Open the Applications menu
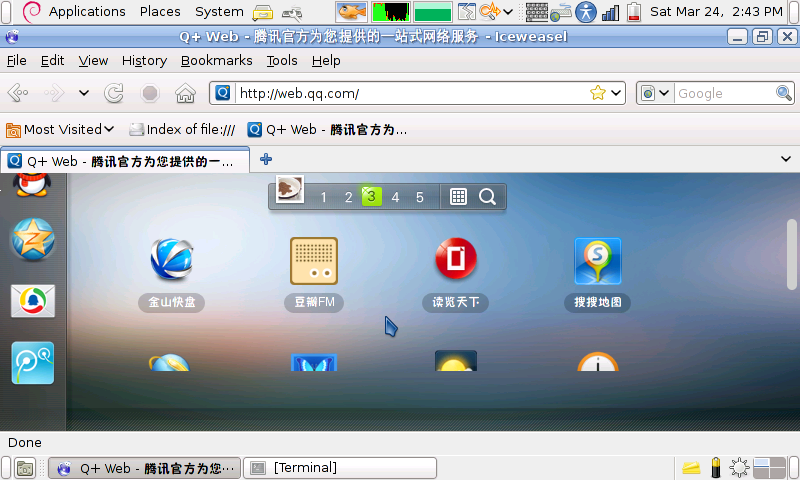This screenshot has height=480, width=800. [87, 11]
